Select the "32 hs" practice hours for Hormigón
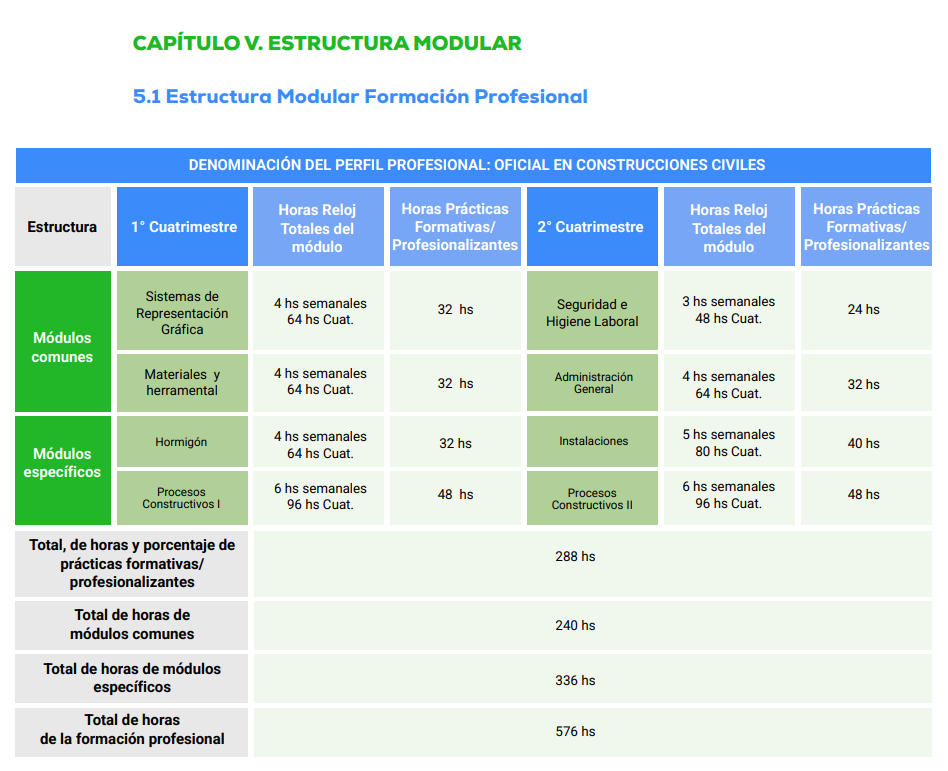Image resolution: width=948 pixels, height=771 pixels. point(455,443)
